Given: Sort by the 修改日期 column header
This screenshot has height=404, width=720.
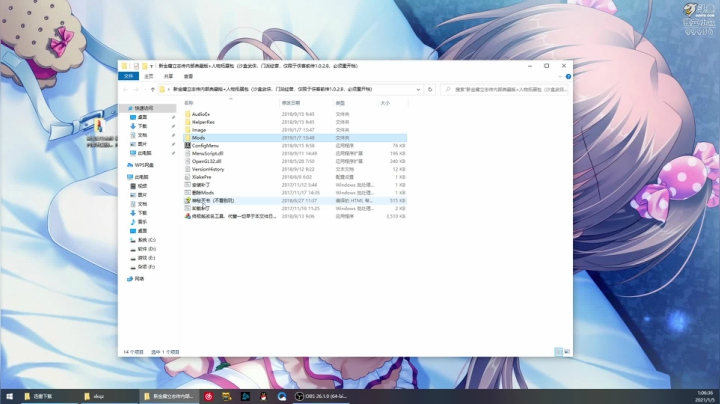Looking at the screenshot, I should coord(291,103).
